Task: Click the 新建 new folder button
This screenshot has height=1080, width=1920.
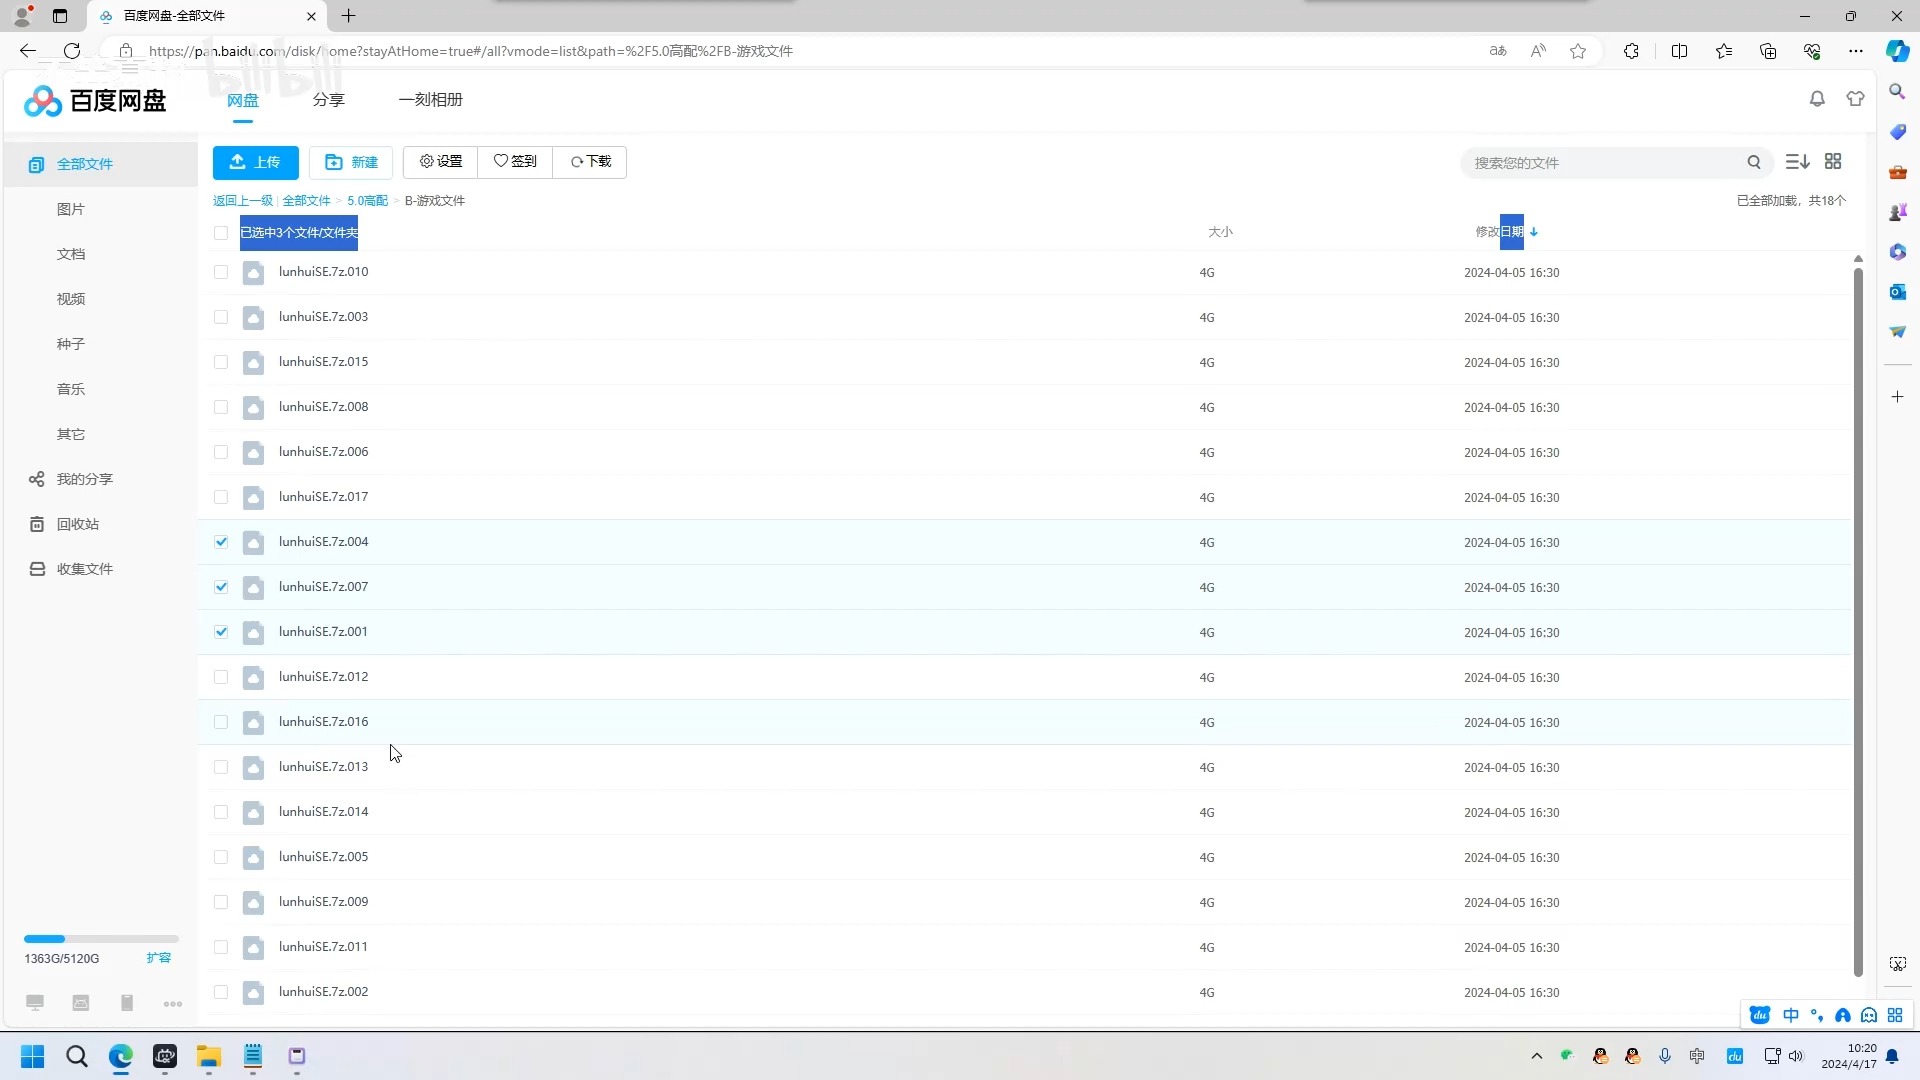Action: 351,162
